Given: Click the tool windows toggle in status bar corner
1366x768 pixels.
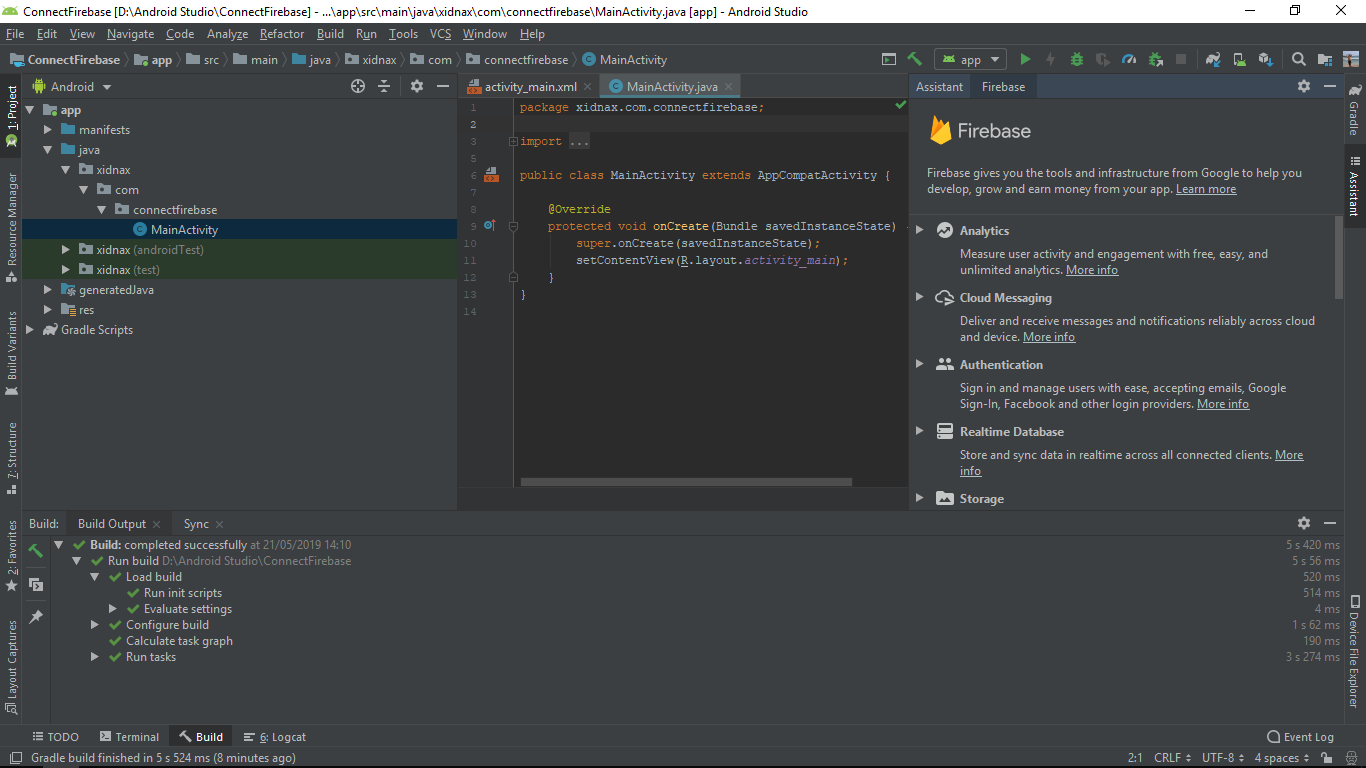Looking at the screenshot, I should (14, 758).
